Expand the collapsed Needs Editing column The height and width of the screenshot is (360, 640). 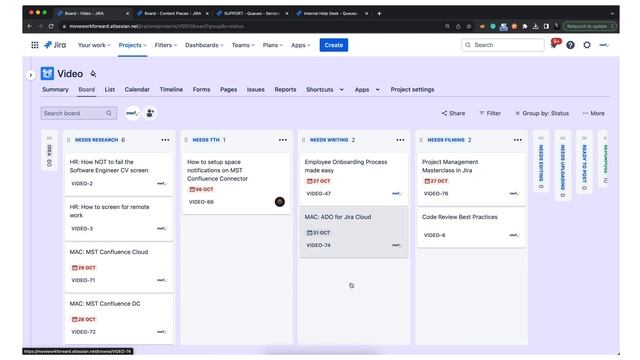pyautogui.click(x=541, y=162)
